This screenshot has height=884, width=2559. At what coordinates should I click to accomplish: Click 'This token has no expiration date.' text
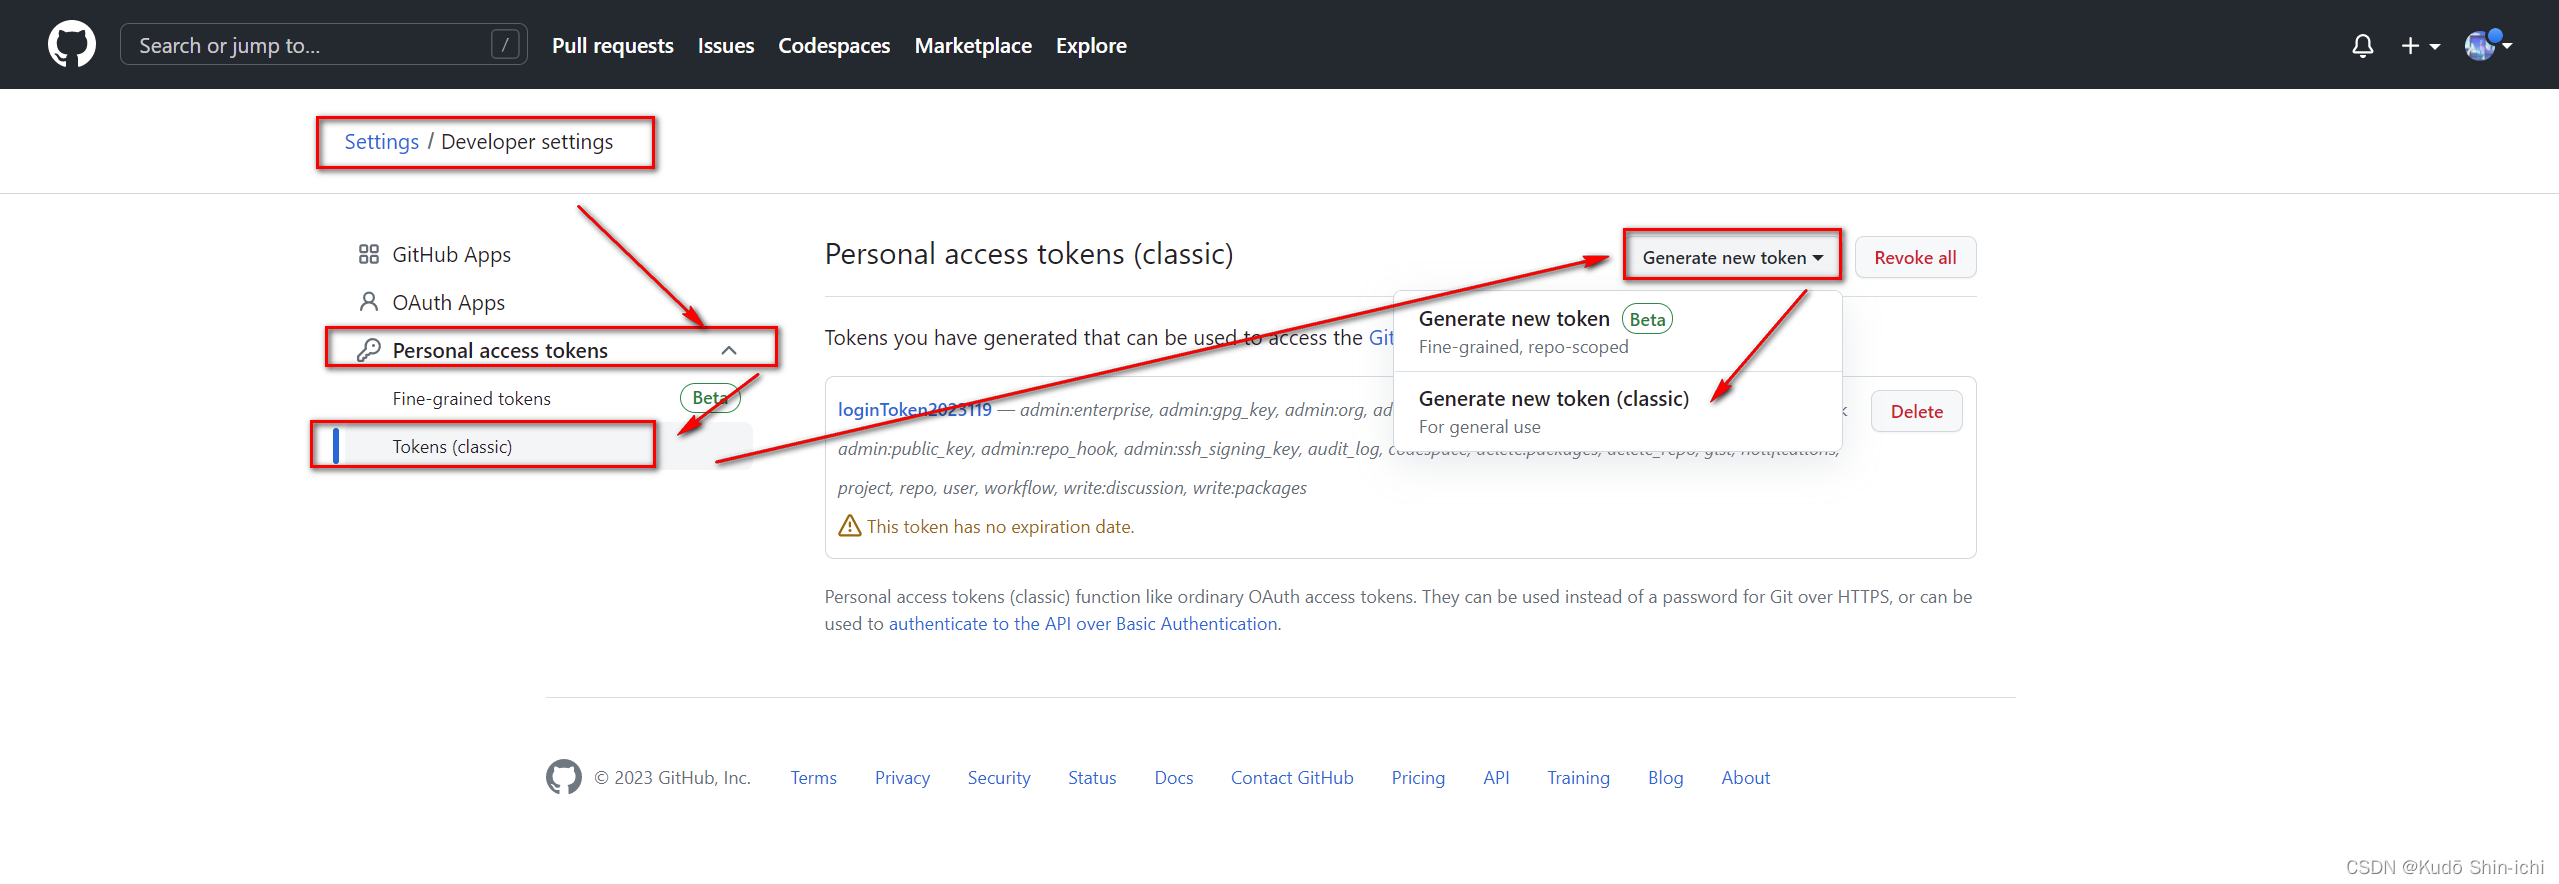coord(1000,527)
